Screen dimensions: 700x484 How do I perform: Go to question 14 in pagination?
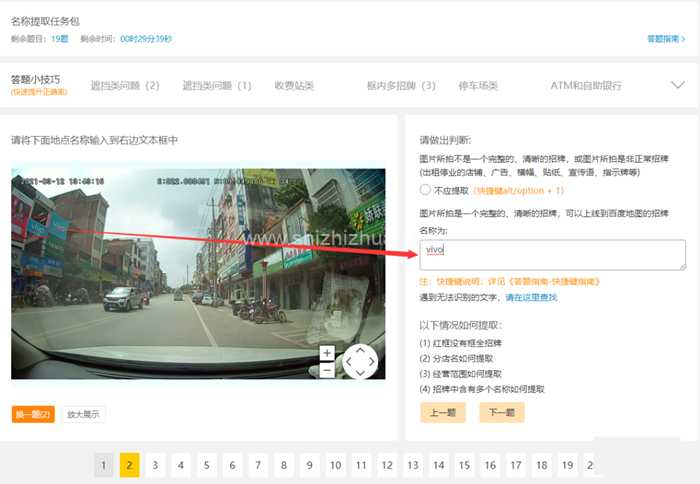tap(439, 465)
